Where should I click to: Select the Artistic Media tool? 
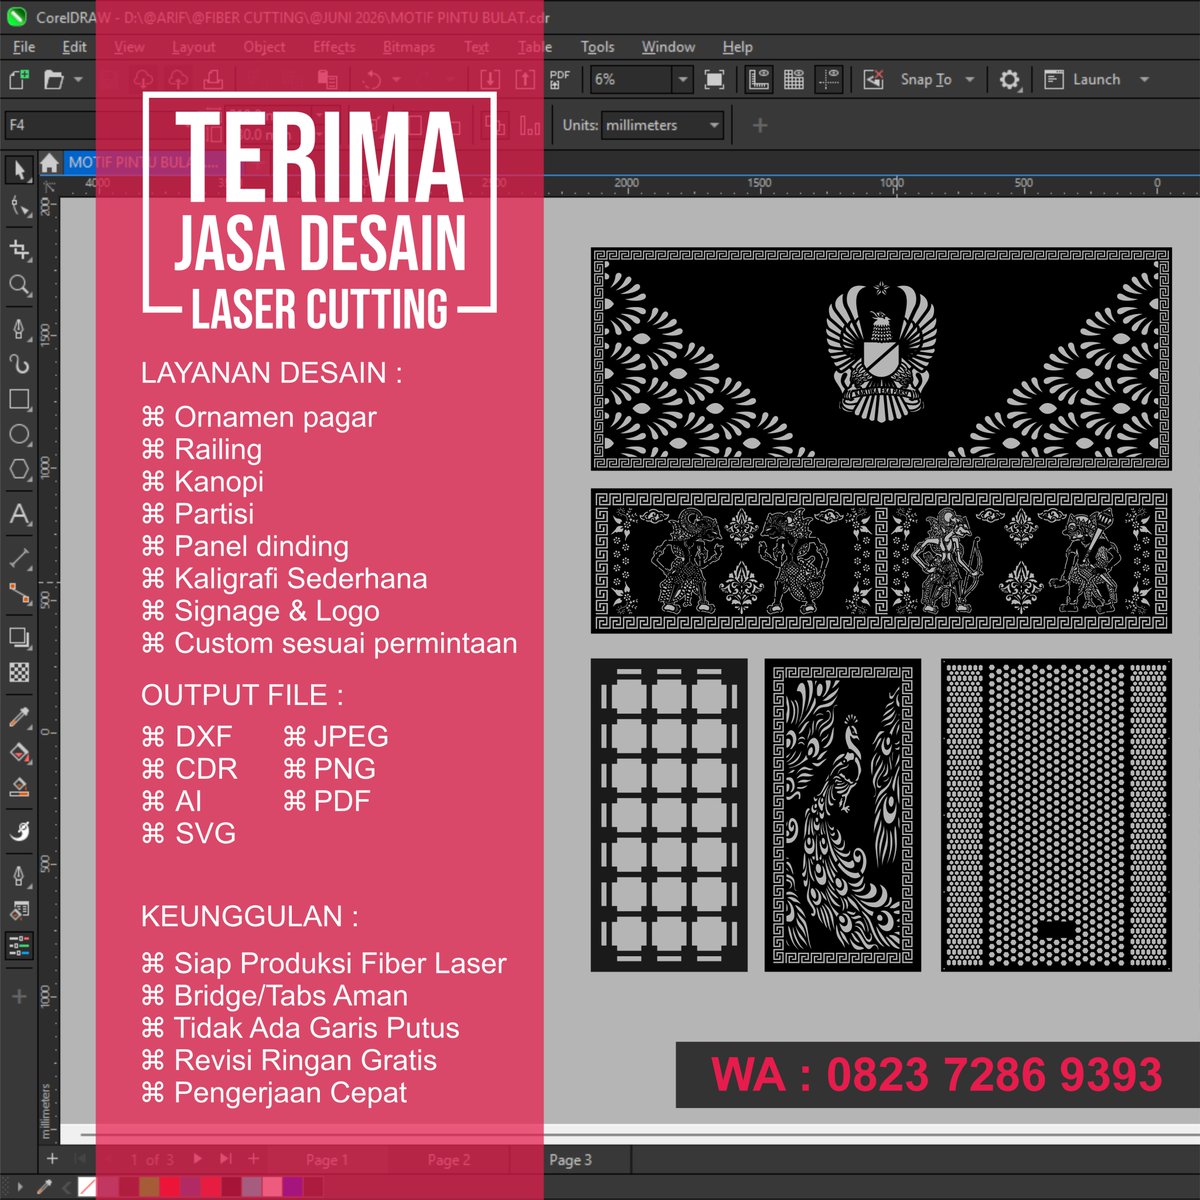(19, 364)
